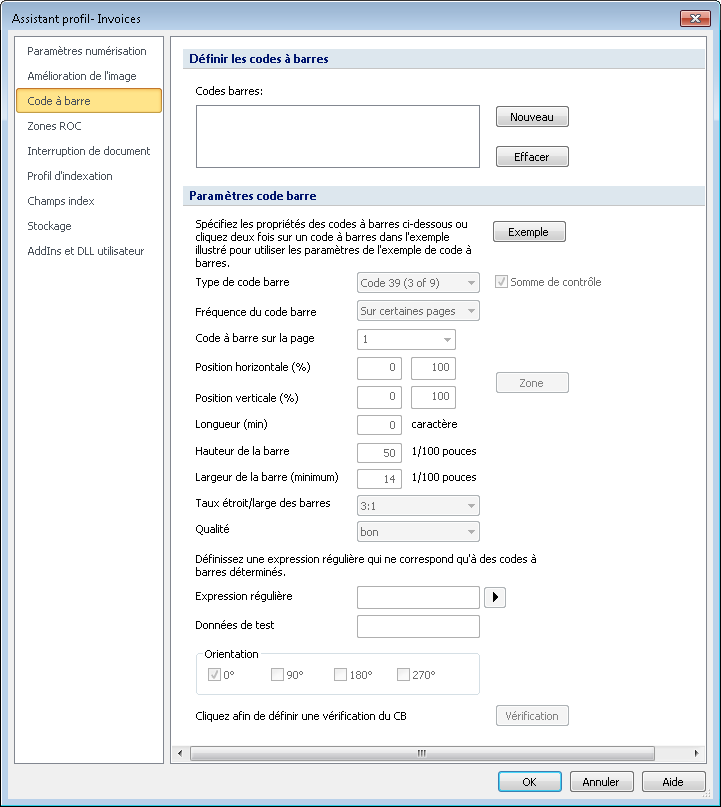The width and height of the screenshot is (721, 807).
Task: Click the regular expression arrow button
Action: pyautogui.click(x=495, y=597)
